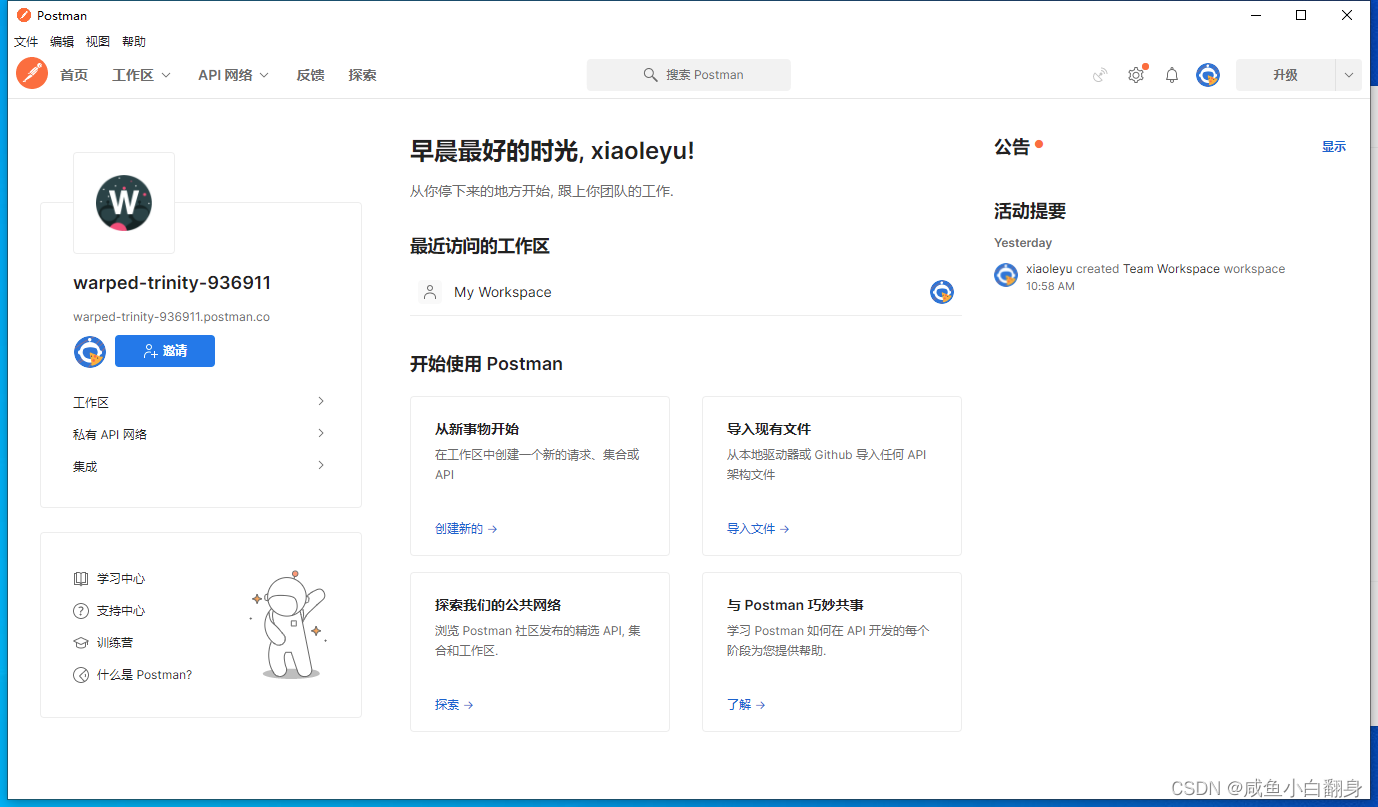Click member avatar beside invite button

coord(90,352)
